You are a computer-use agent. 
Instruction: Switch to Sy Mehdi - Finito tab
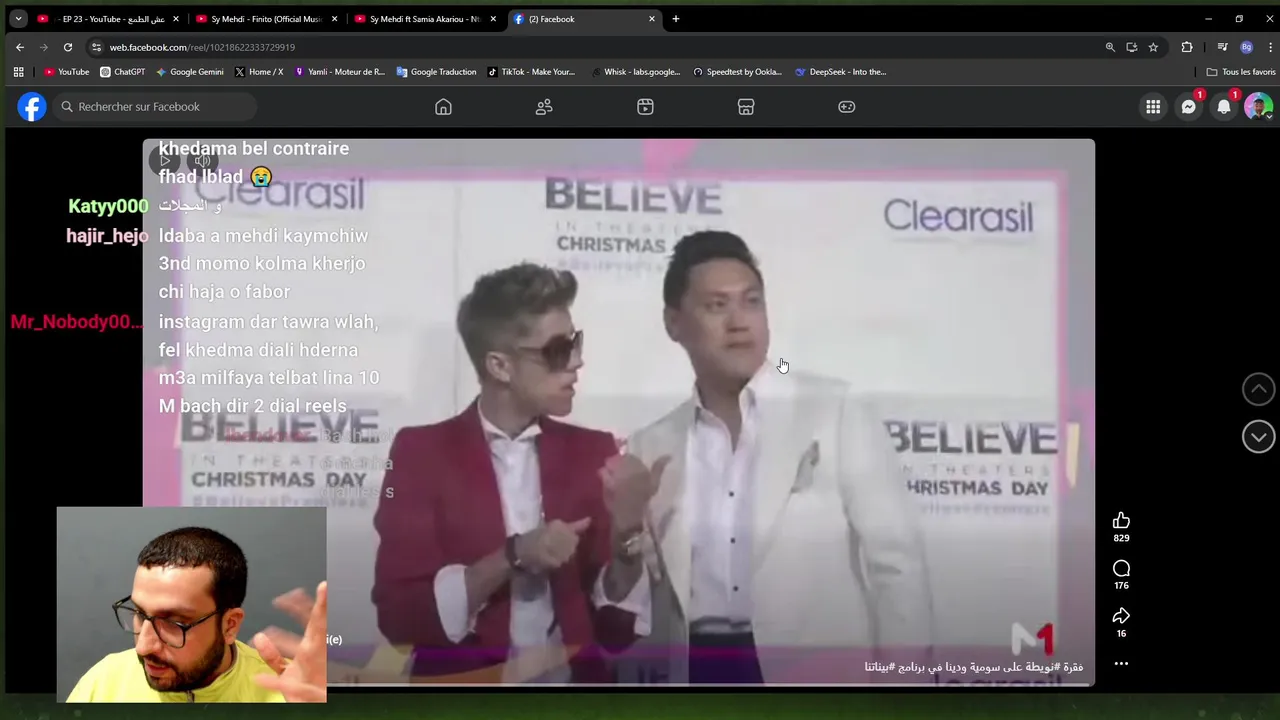pyautogui.click(x=266, y=19)
